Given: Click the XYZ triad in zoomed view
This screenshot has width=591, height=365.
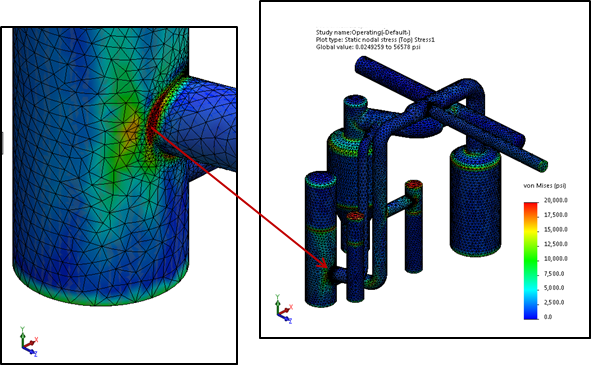Looking at the screenshot, I should click(29, 342).
